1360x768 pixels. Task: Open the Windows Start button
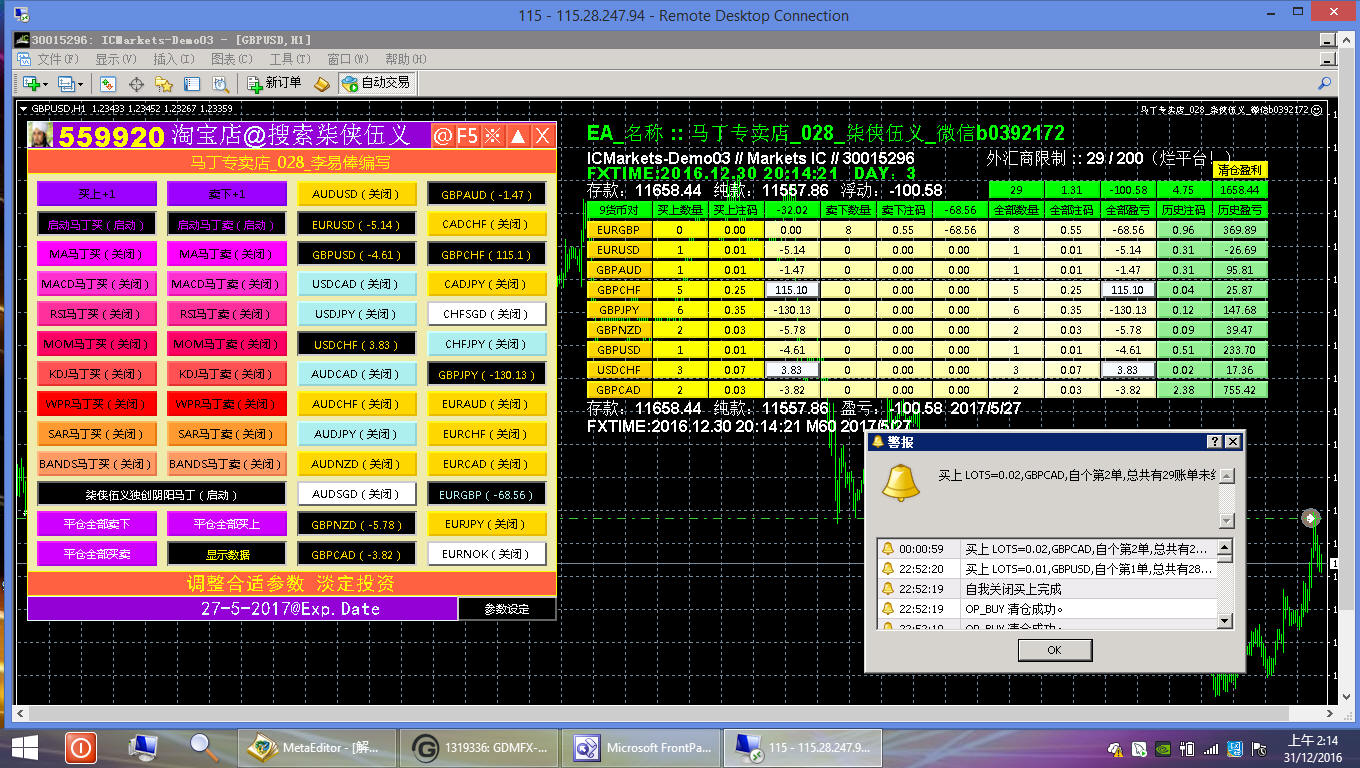pos(24,746)
